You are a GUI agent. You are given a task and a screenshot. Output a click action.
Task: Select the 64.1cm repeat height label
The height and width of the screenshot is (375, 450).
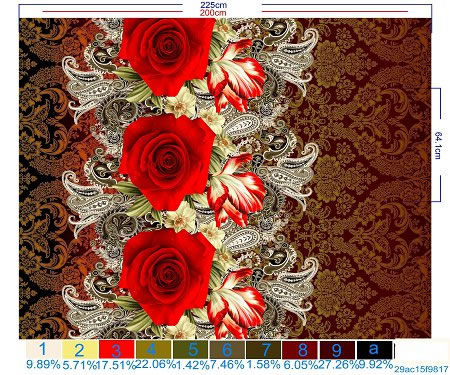pyautogui.click(x=438, y=145)
